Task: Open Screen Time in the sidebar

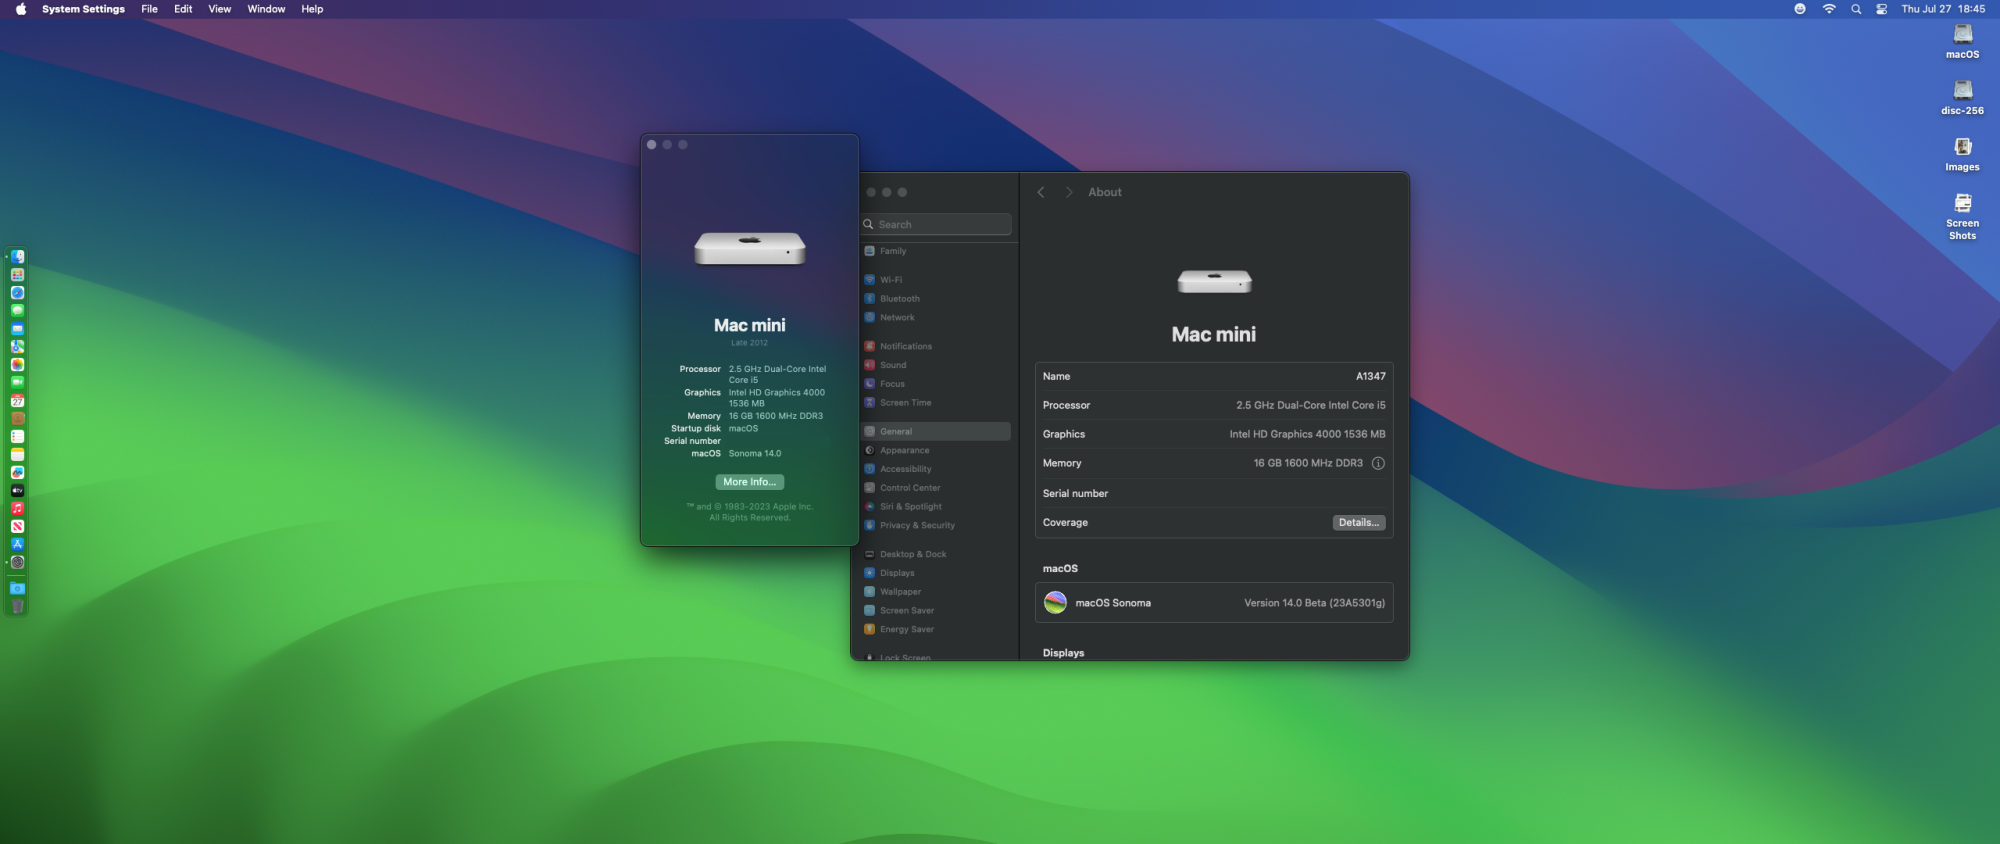Action: tap(937, 403)
